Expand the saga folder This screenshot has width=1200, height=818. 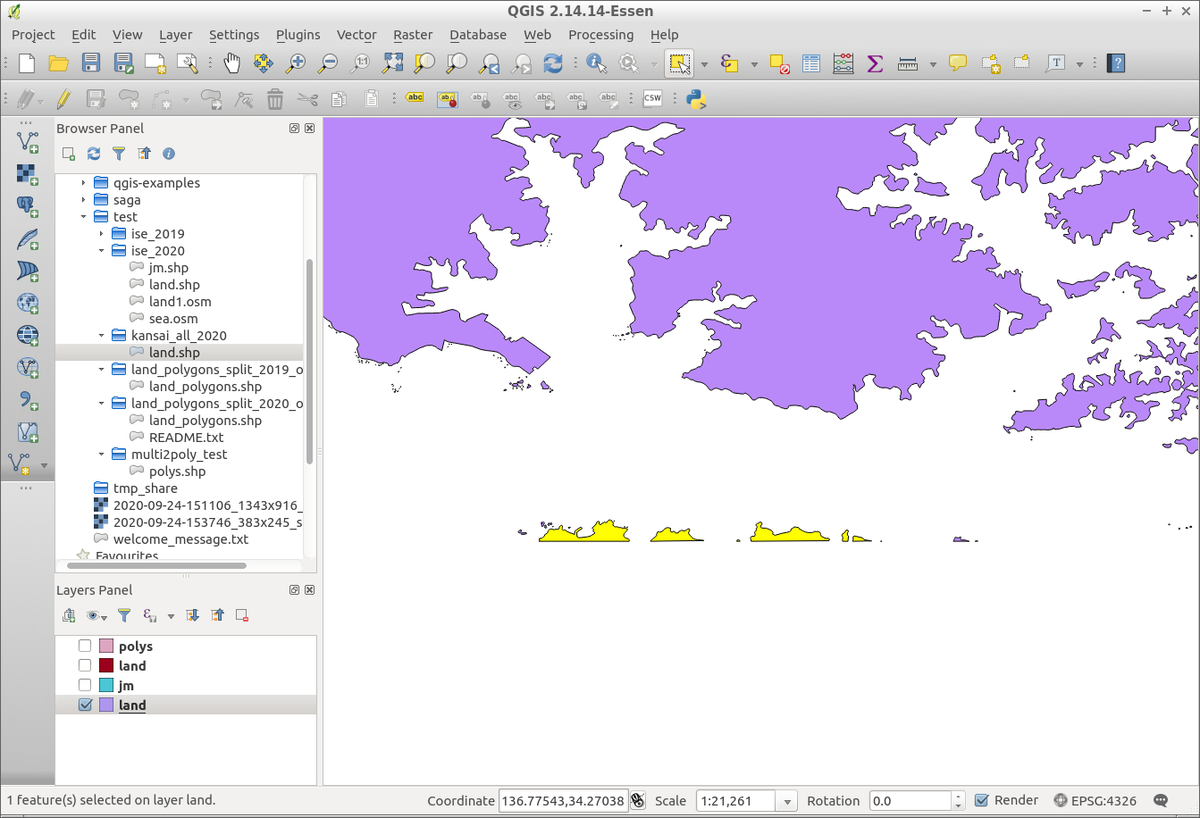(x=84, y=200)
